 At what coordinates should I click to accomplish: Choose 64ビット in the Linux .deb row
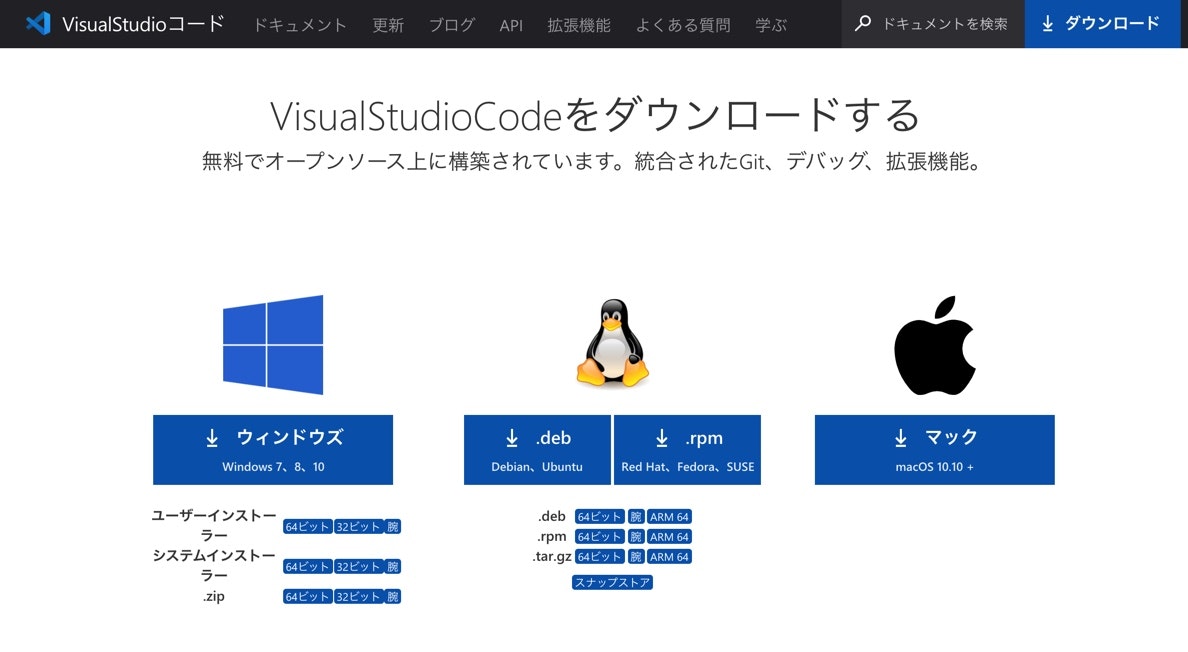coord(599,516)
